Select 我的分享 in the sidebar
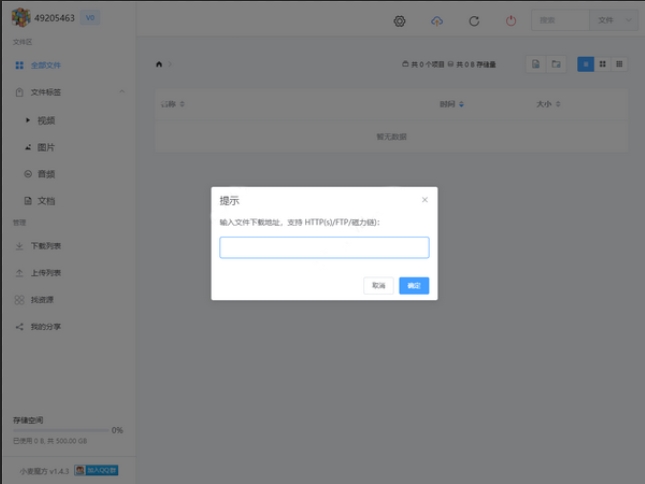Image resolution: width=645 pixels, height=484 pixels. pyautogui.click(x=45, y=327)
